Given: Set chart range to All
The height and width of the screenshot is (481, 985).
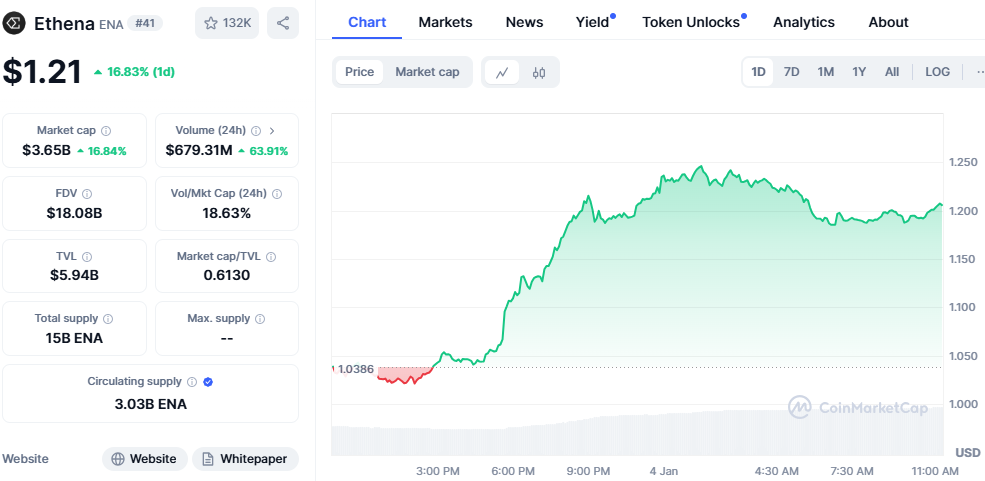Looking at the screenshot, I should click(x=892, y=72).
